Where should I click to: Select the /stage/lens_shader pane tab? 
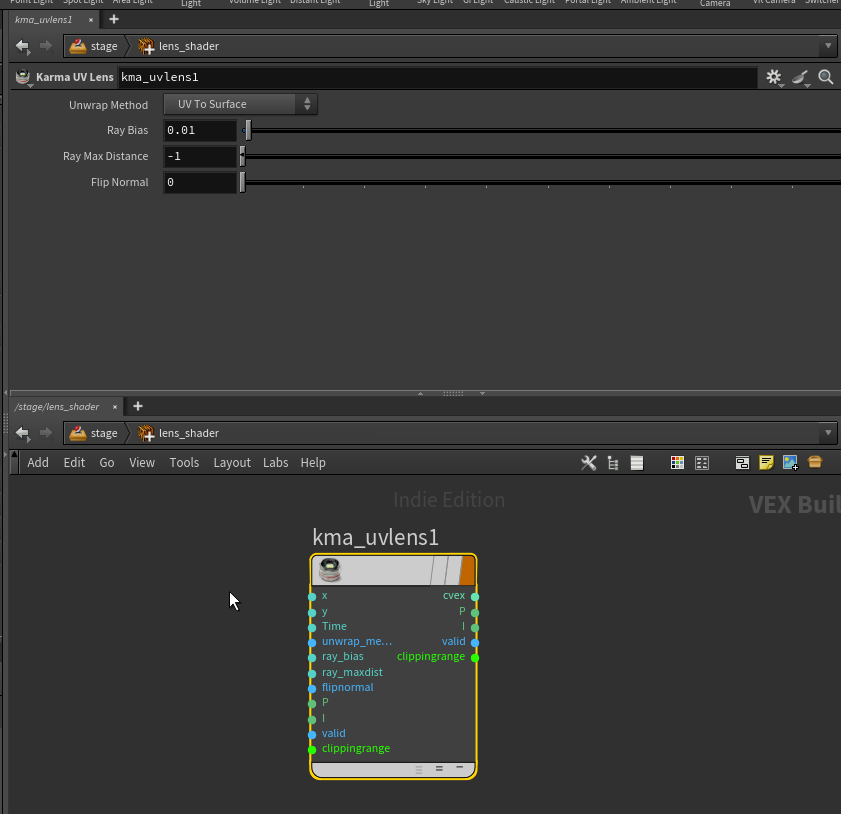57,406
